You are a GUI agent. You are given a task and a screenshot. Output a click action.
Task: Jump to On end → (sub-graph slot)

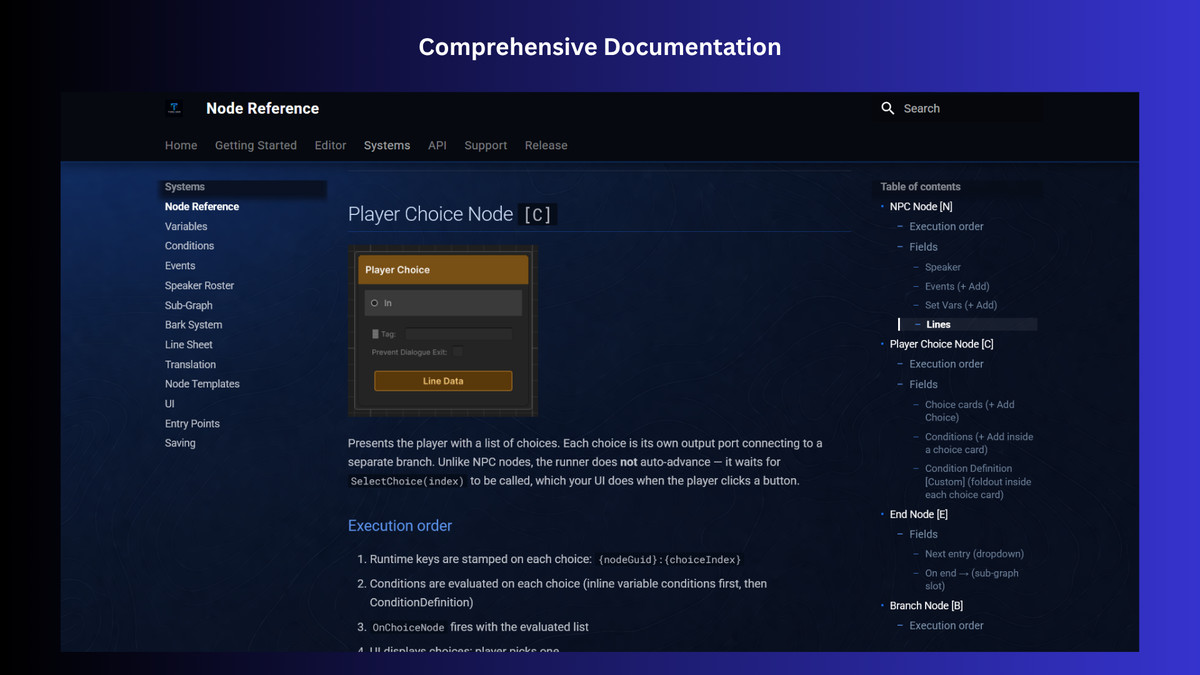971,579
